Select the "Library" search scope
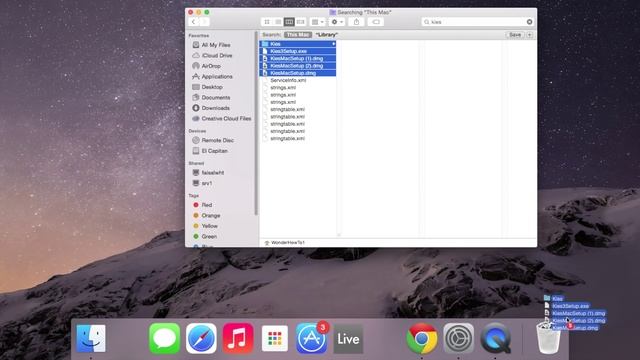Screen dimensions: 640x360 coord(327,35)
